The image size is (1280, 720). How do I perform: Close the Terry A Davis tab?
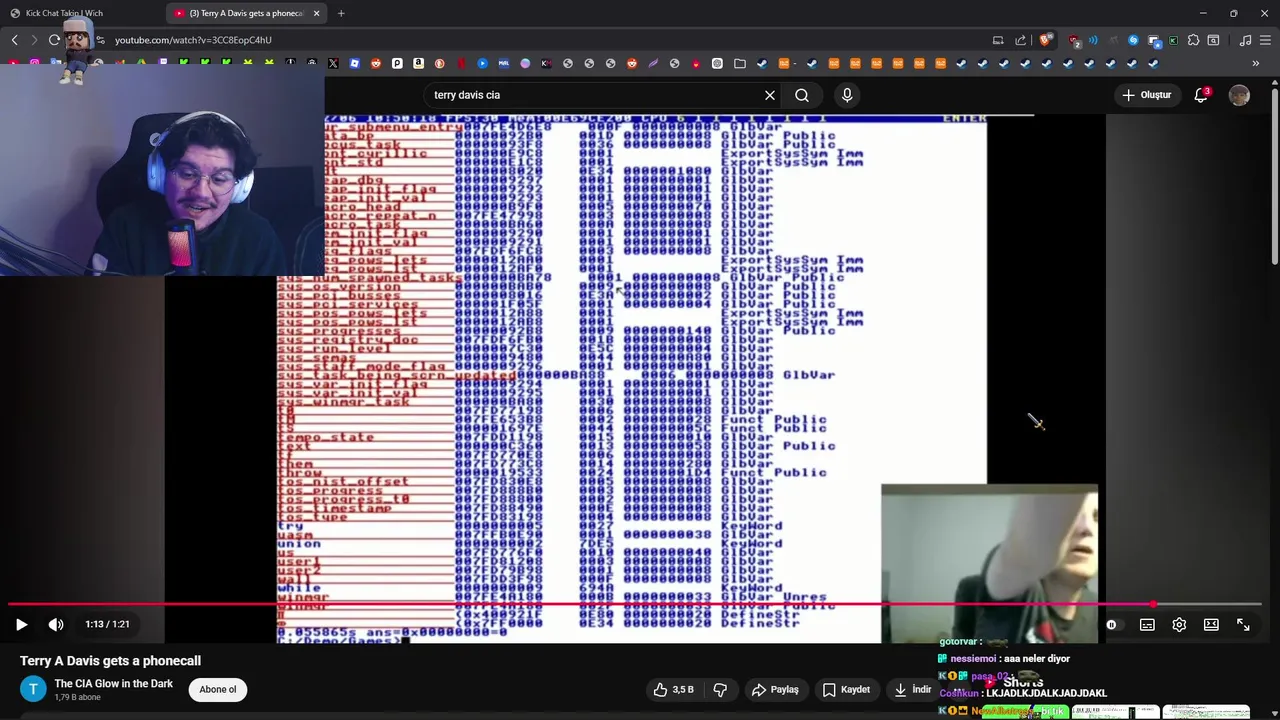(x=316, y=13)
